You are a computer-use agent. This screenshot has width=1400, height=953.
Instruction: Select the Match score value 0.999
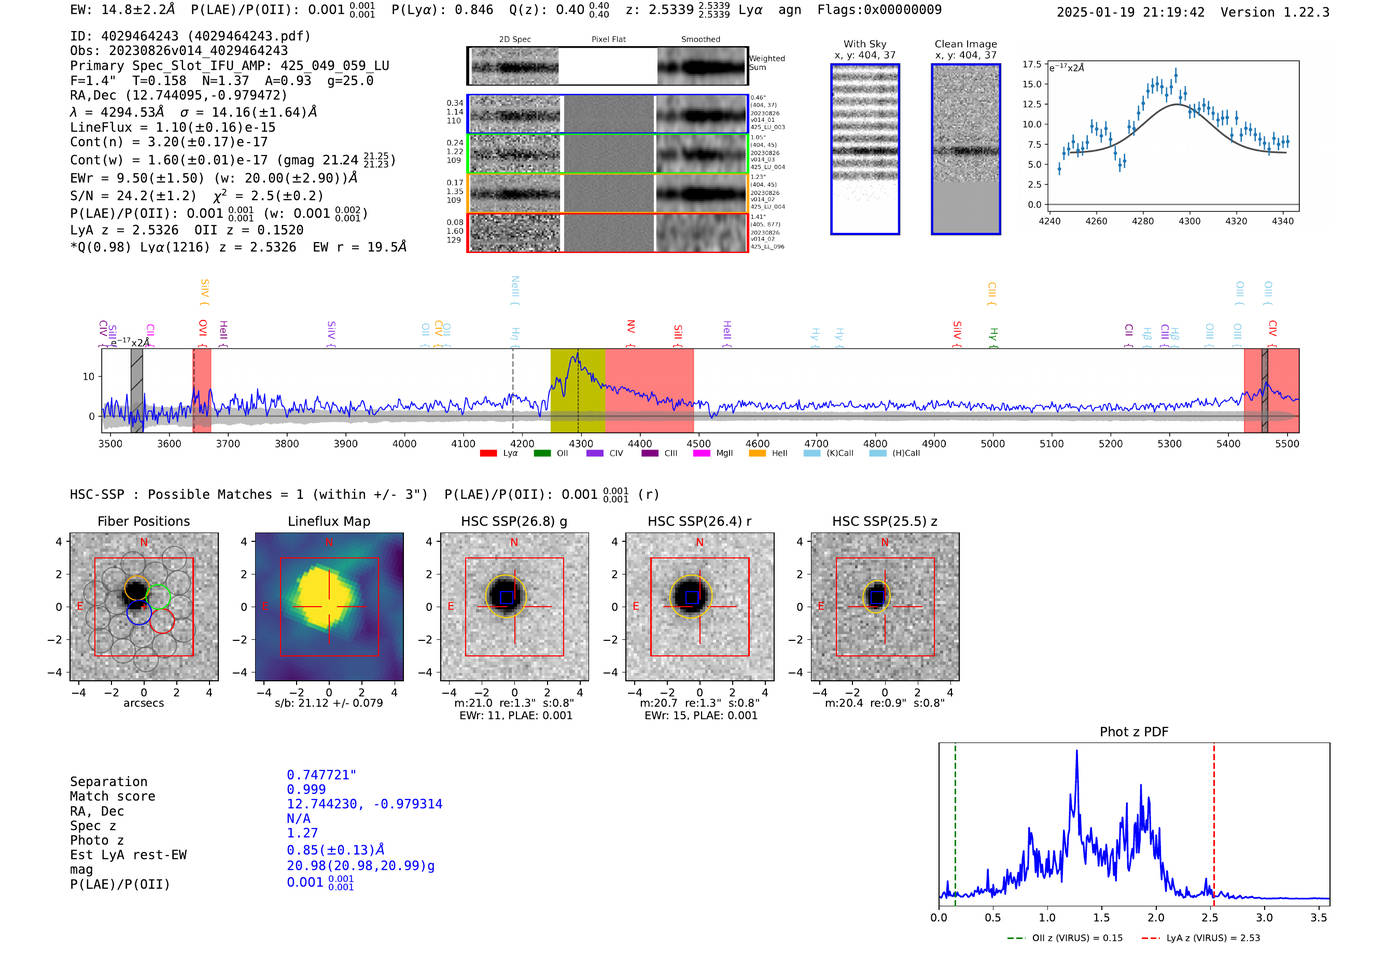tap(306, 789)
